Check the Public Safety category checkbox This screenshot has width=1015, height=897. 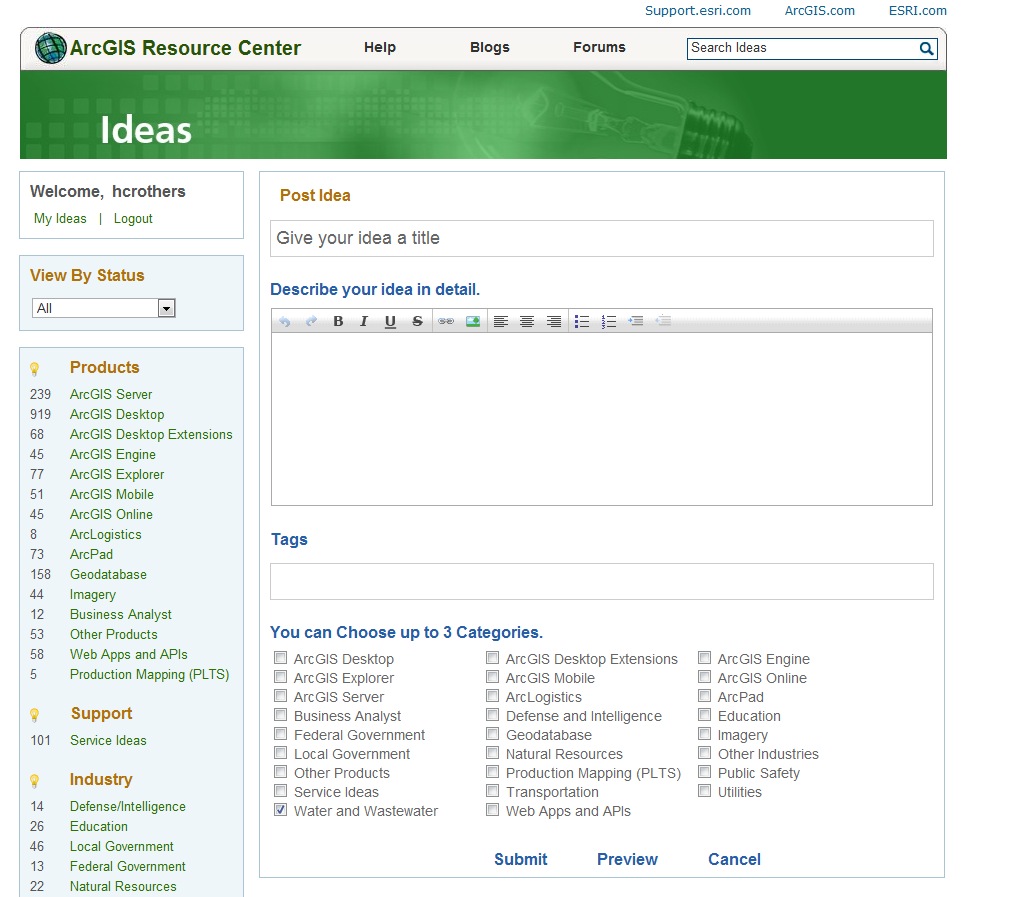tap(704, 772)
